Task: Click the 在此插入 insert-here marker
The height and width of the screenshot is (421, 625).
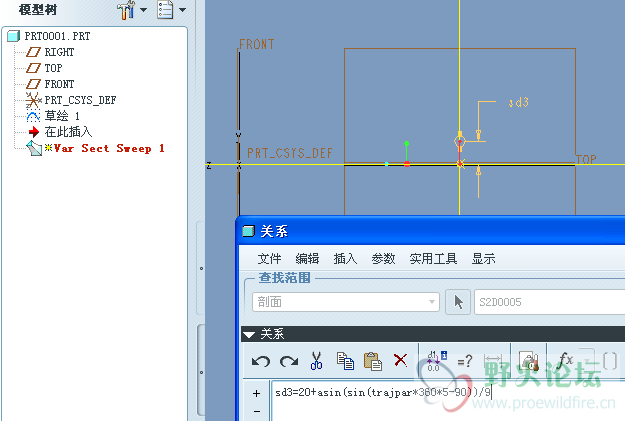Action: [68, 132]
